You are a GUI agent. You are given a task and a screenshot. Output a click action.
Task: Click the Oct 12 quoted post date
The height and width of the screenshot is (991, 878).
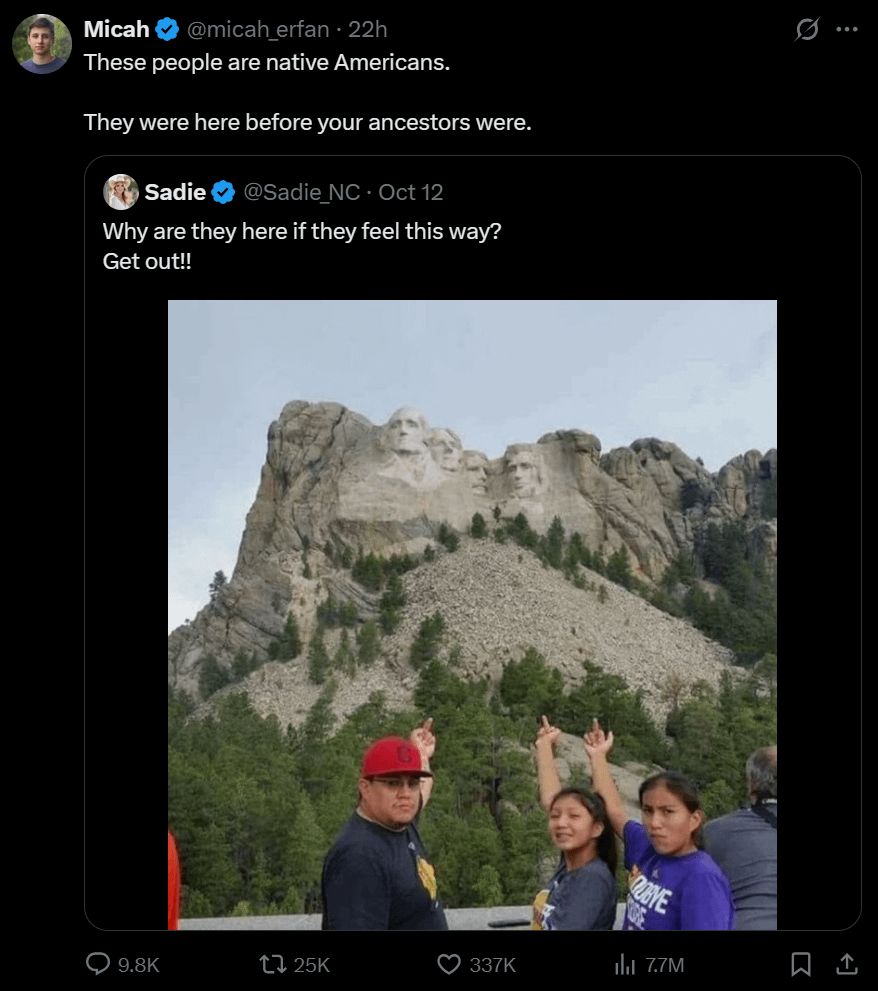click(x=411, y=192)
